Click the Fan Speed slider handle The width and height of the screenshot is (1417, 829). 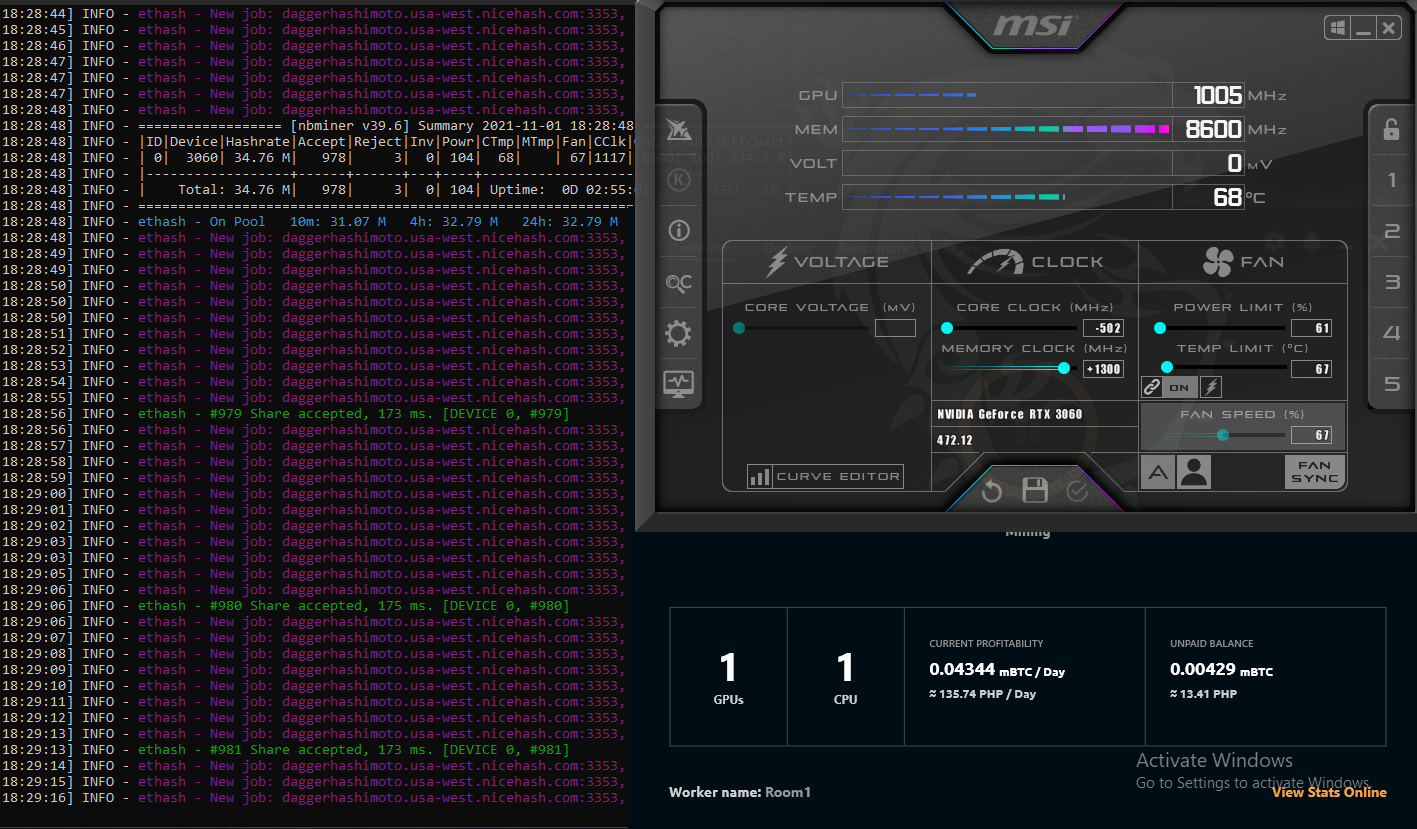coord(1223,435)
